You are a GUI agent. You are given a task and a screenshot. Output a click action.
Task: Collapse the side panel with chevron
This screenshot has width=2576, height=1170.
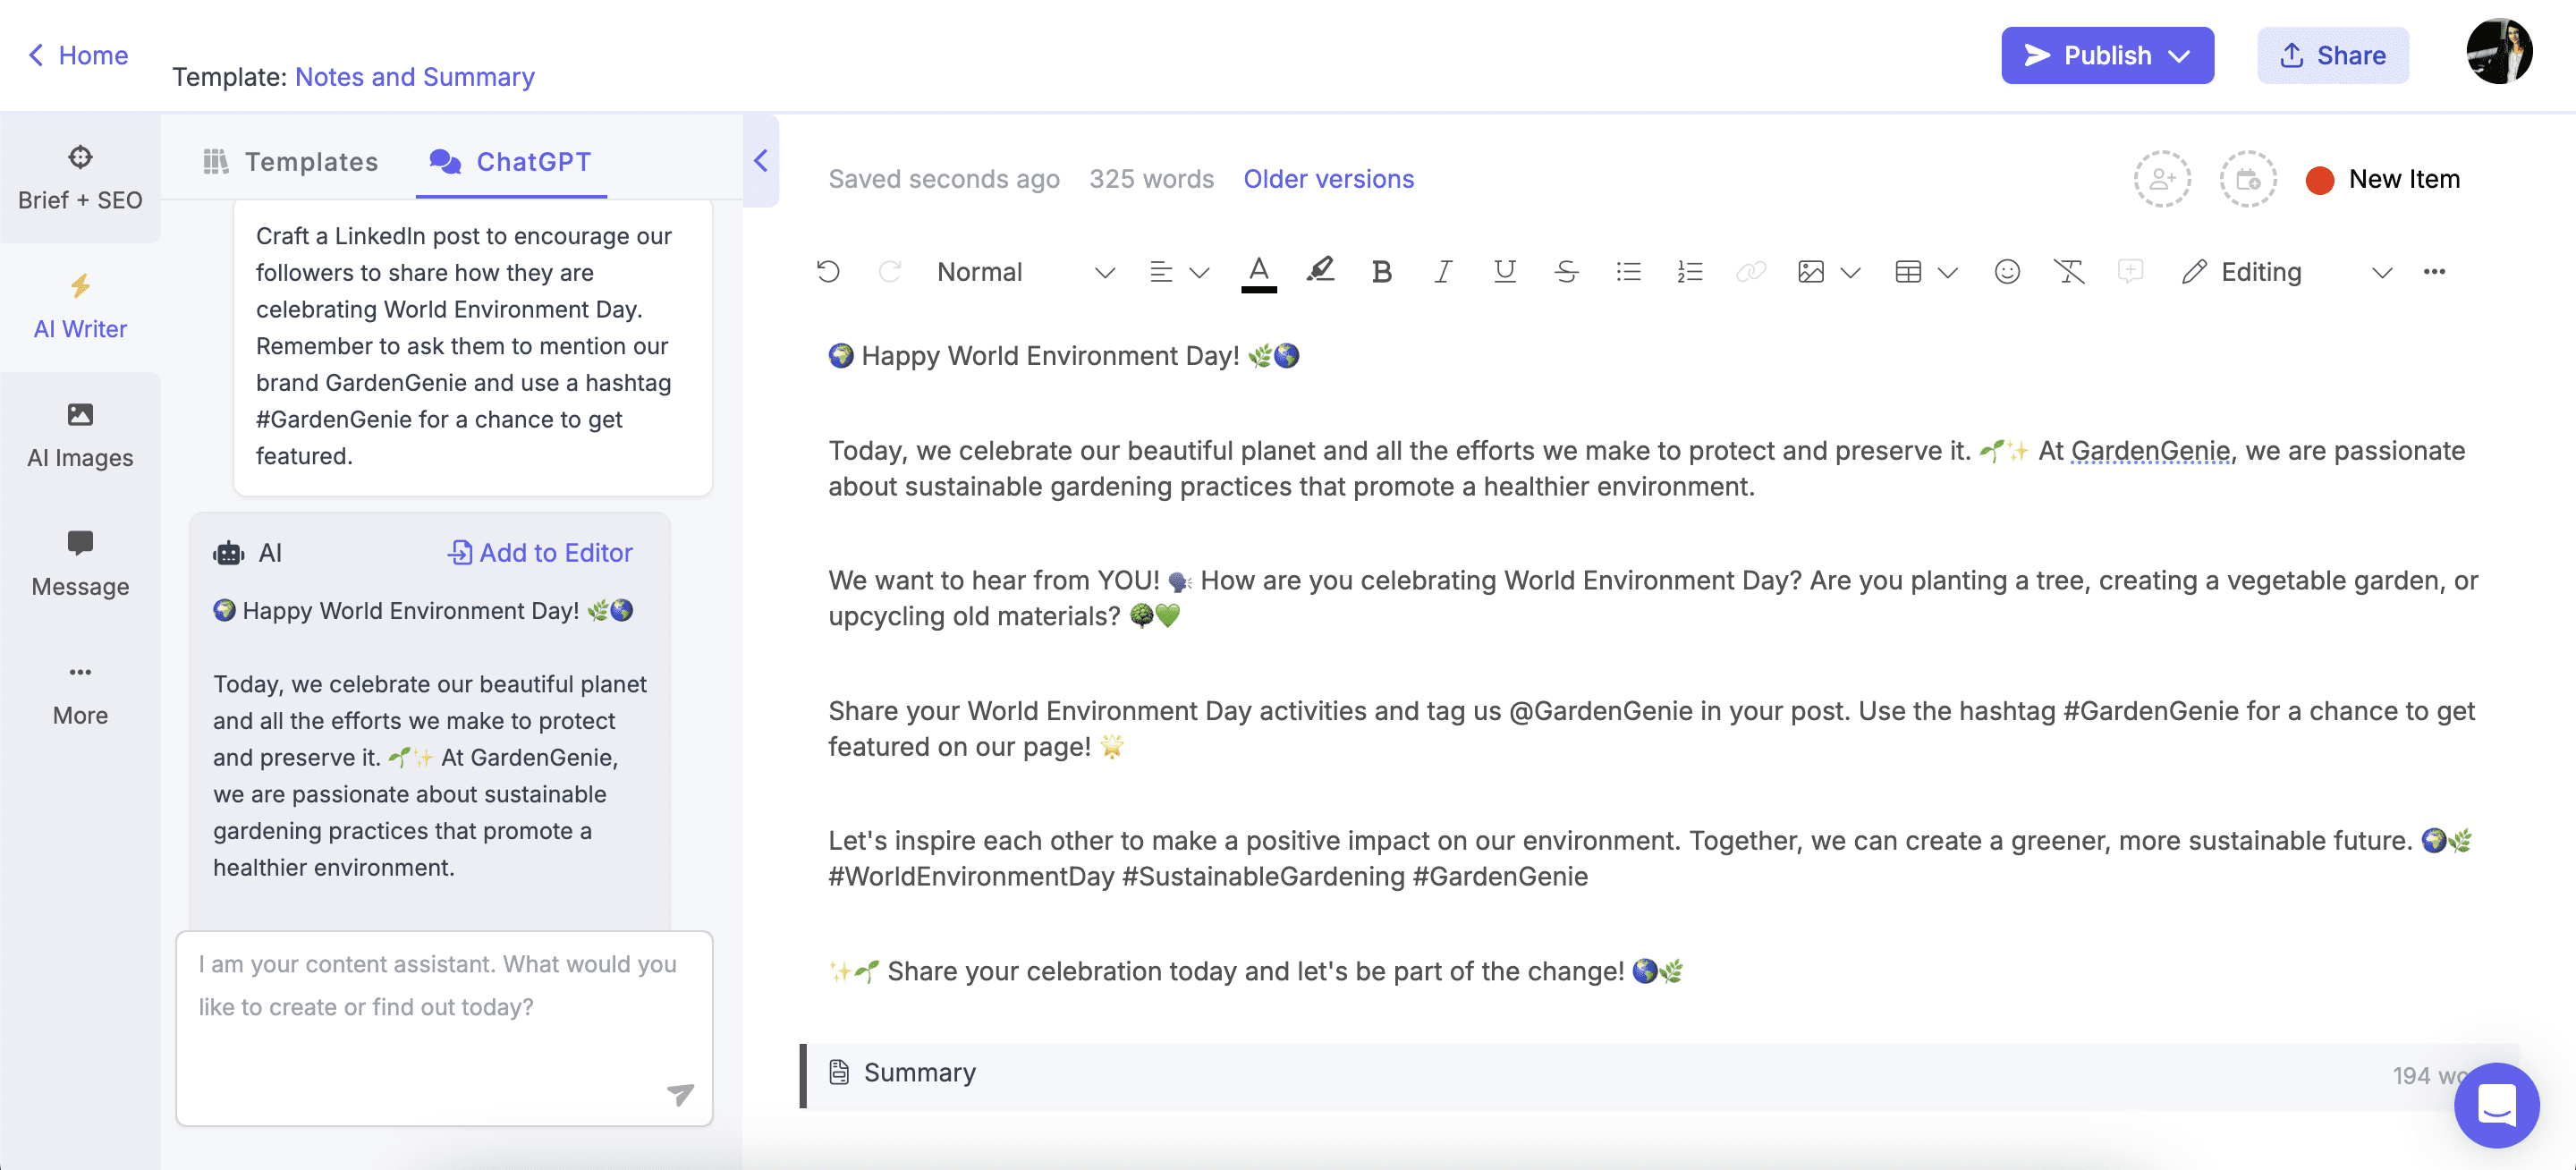point(761,161)
